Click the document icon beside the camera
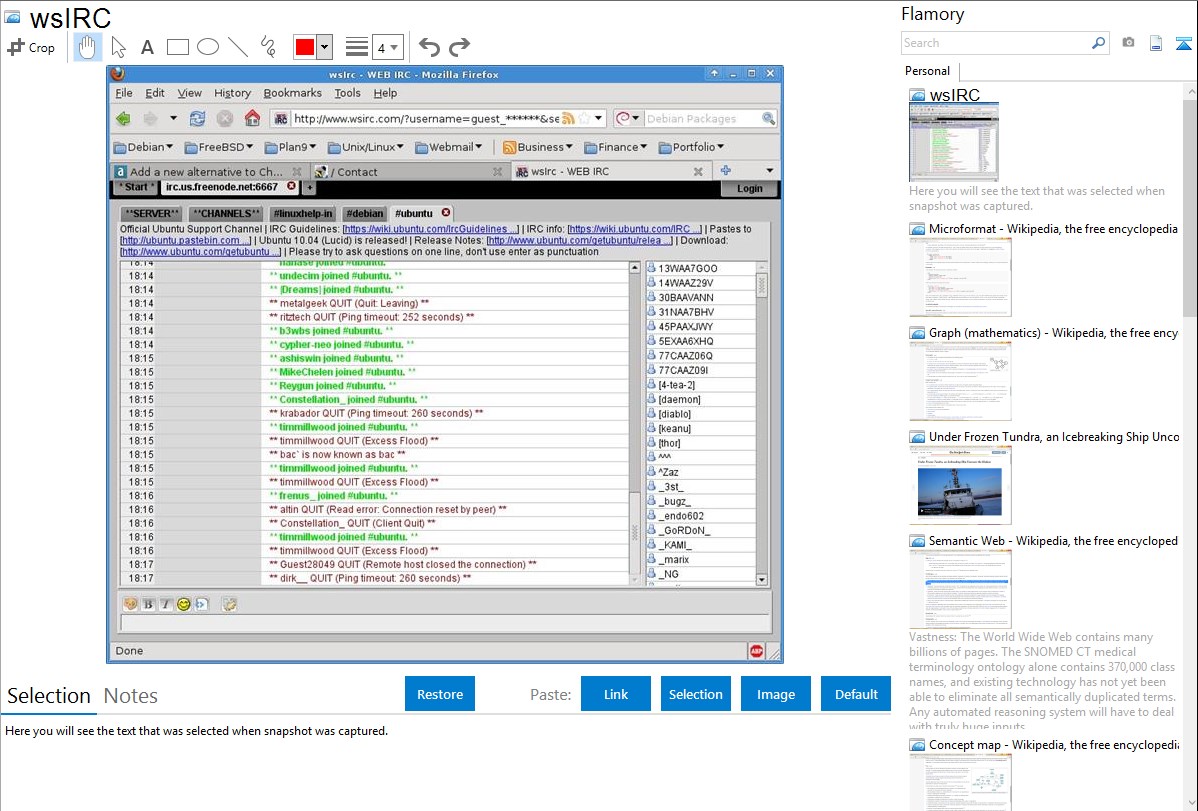1198x811 pixels. pyautogui.click(x=1156, y=43)
